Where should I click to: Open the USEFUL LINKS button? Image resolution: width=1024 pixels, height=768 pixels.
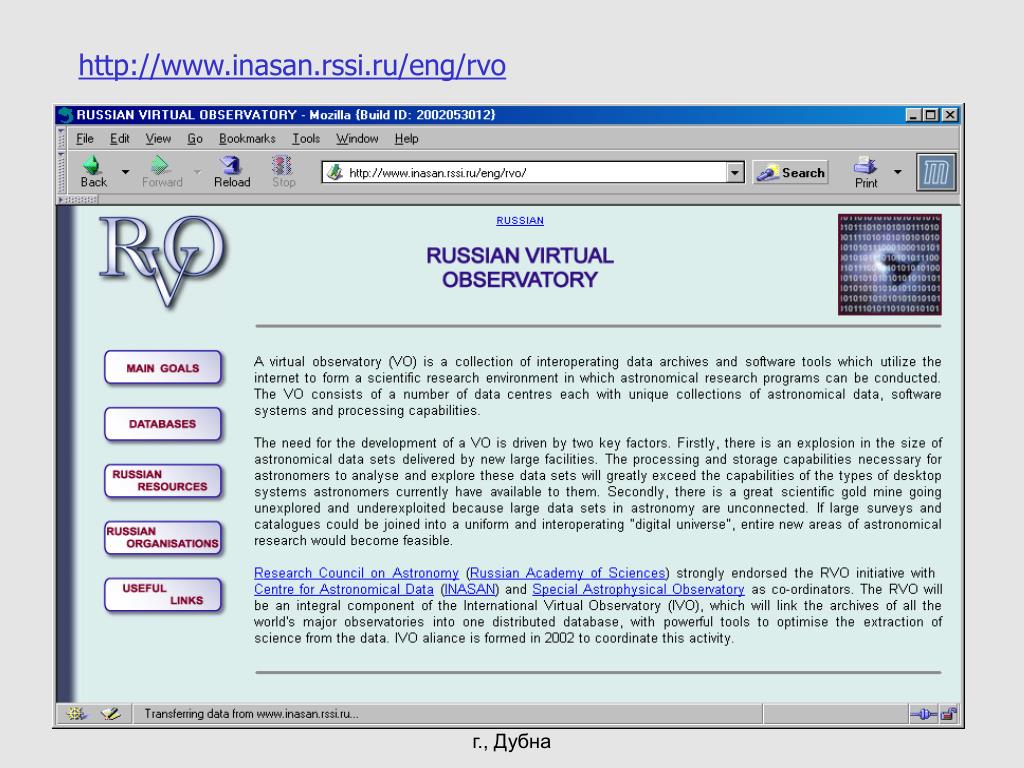(163, 594)
